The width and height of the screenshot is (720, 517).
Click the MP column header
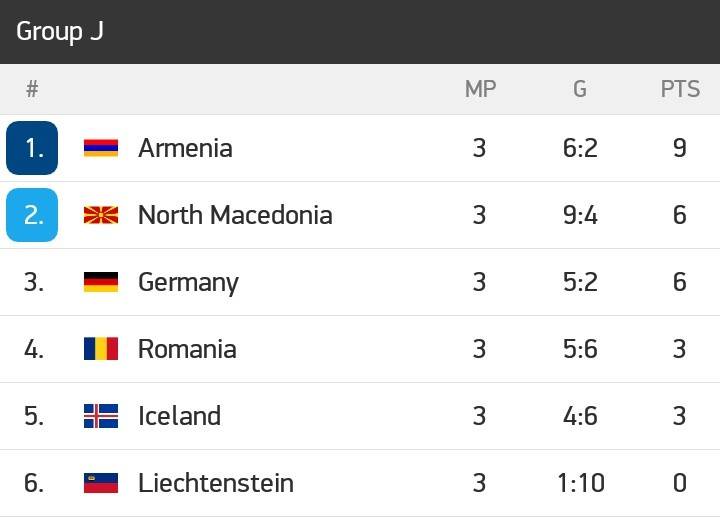click(480, 89)
